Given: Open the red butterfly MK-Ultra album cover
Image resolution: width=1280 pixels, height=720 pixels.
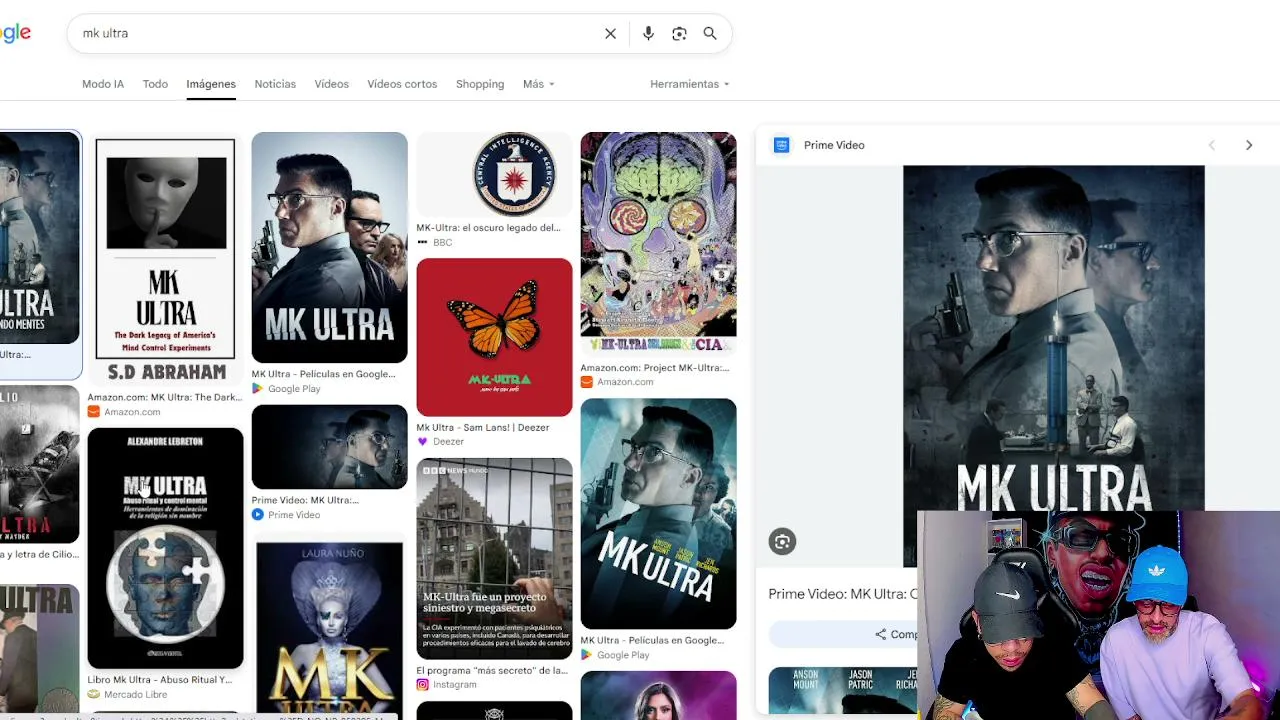Looking at the screenshot, I should (494, 337).
